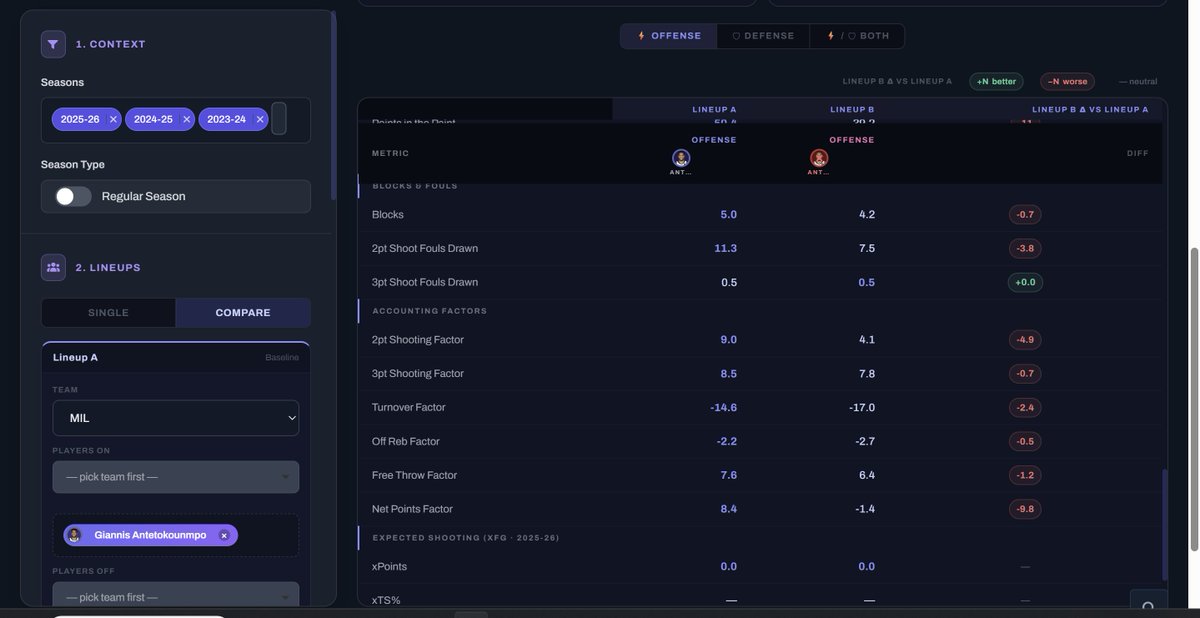Click the filter funnel icon beside Context

click(54, 44)
